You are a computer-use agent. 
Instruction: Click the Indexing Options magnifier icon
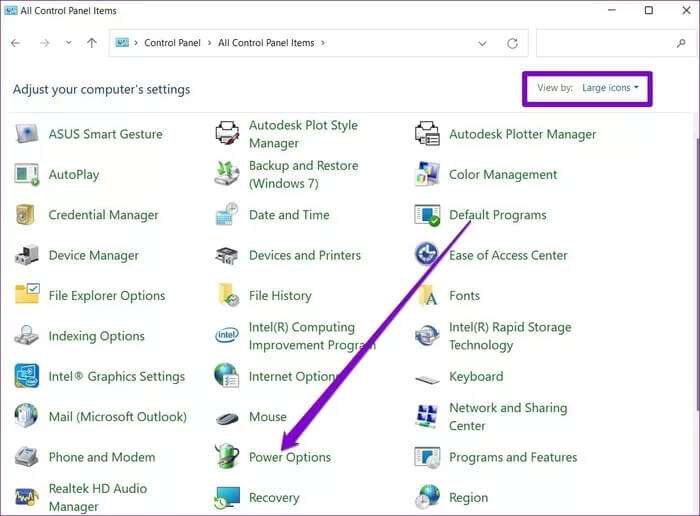26,335
